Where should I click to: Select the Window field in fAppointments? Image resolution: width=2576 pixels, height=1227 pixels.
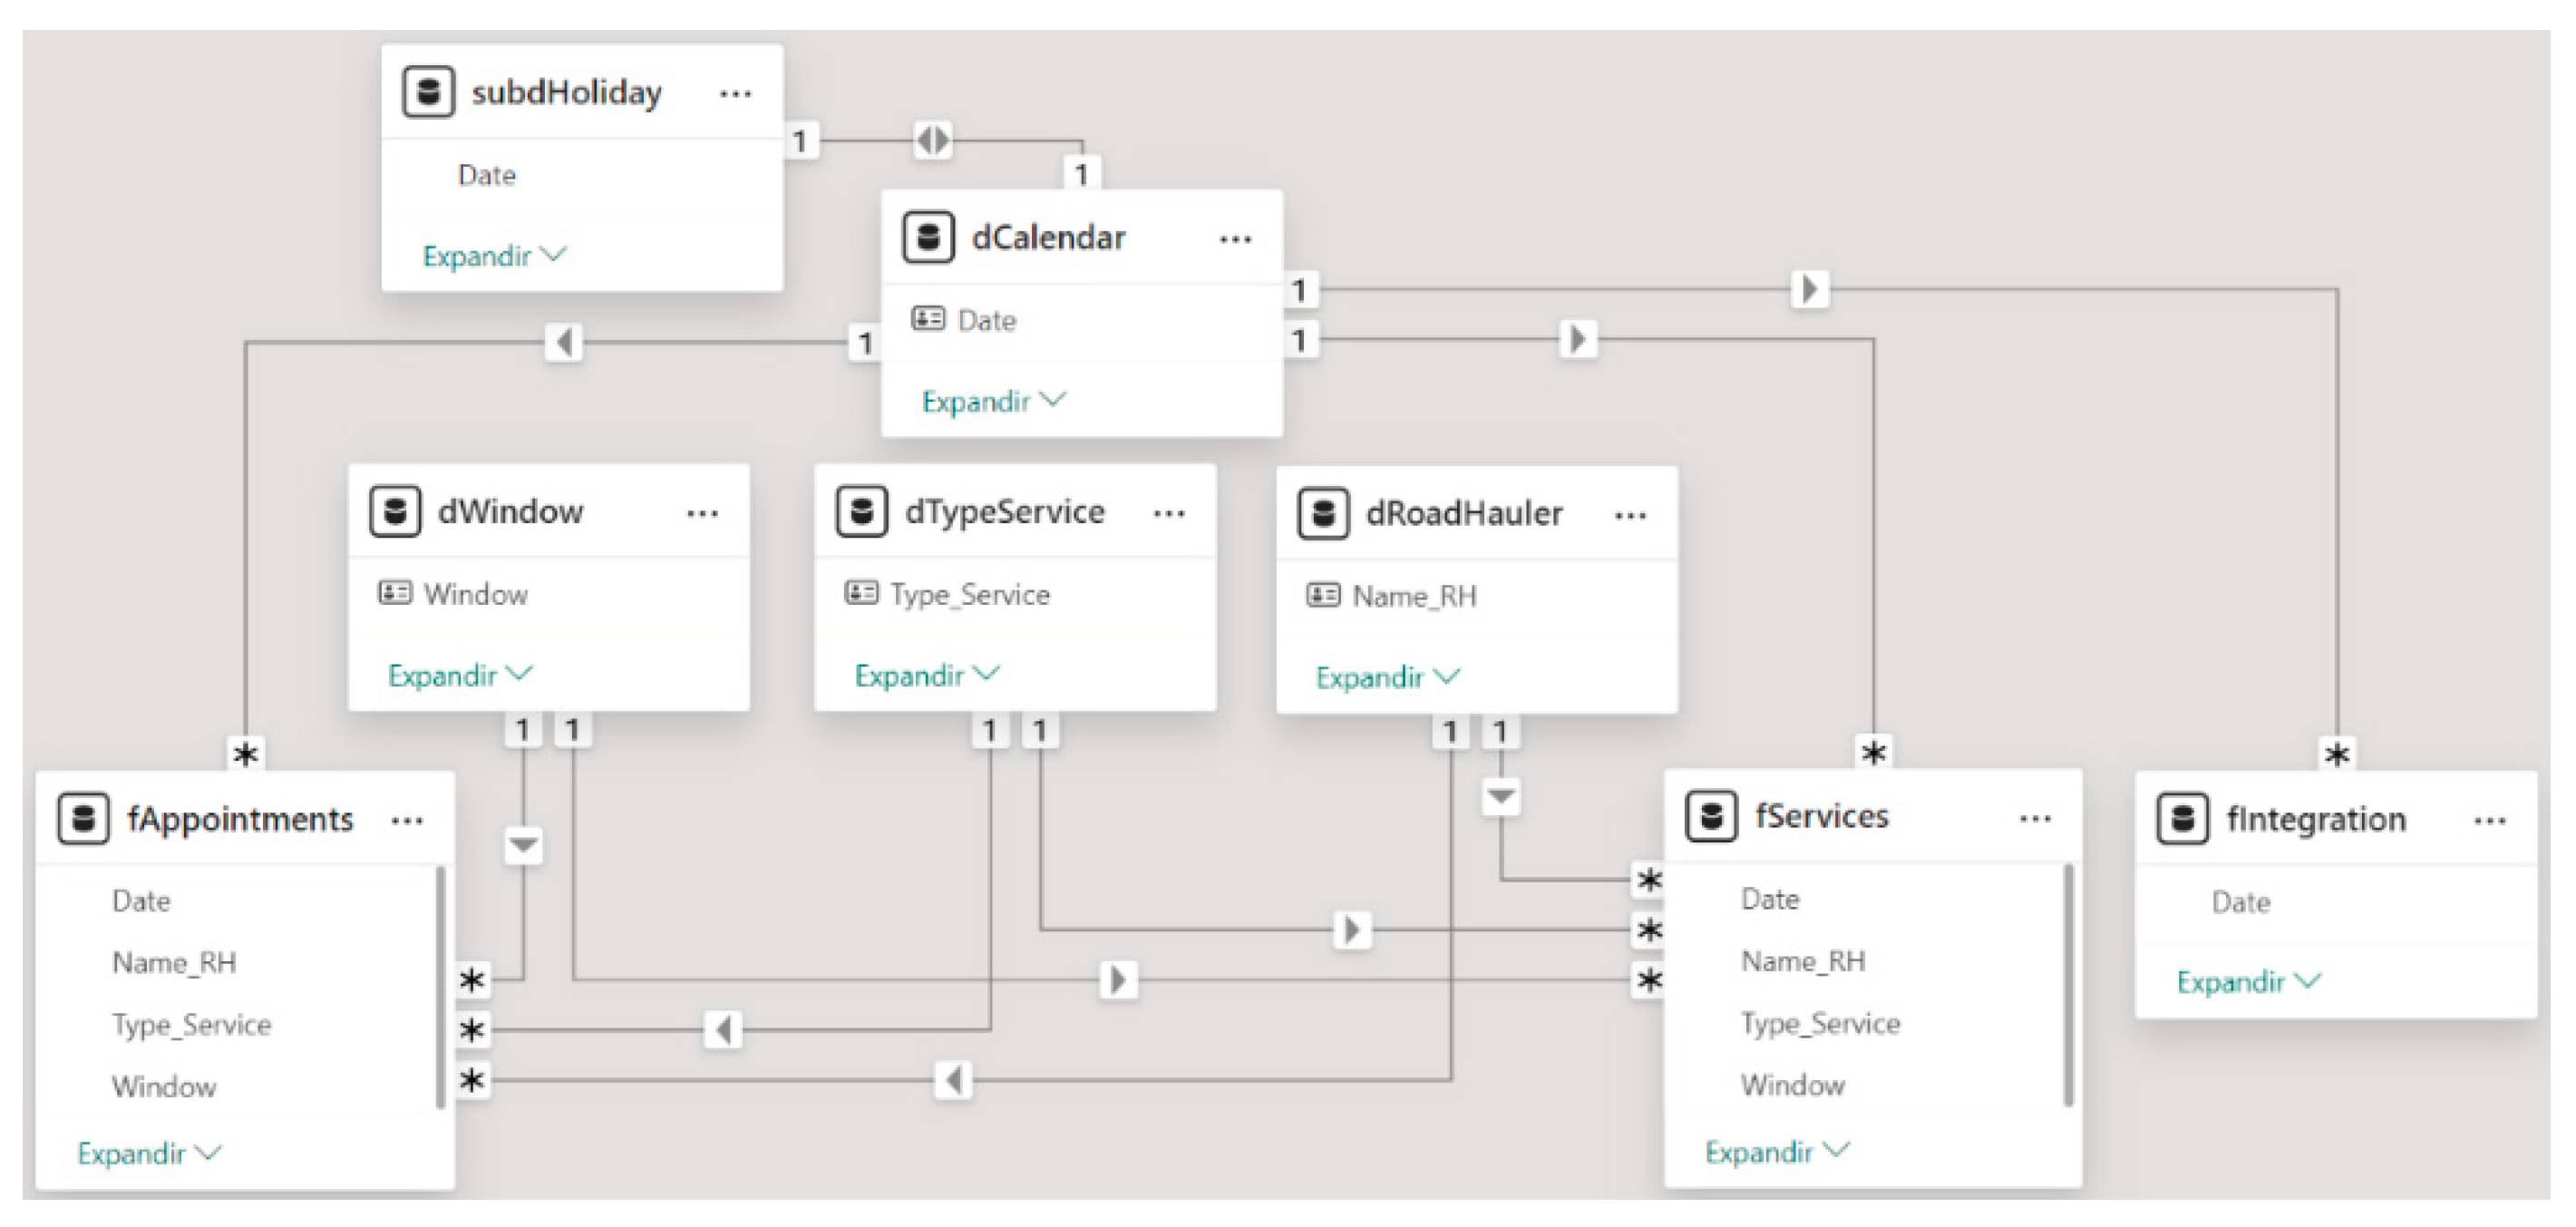[x=164, y=1087]
